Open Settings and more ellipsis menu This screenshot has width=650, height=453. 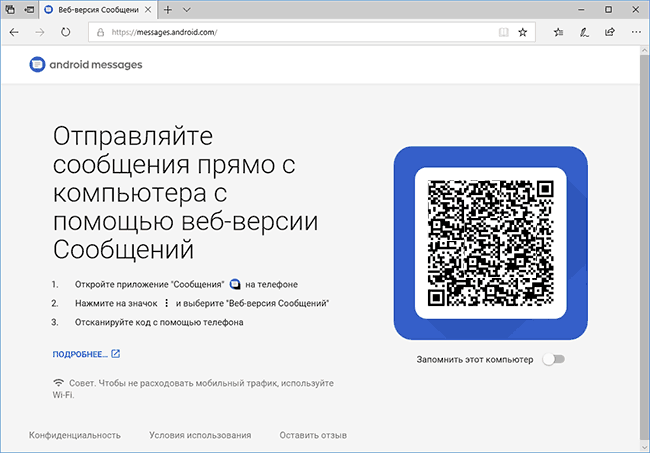pos(636,32)
